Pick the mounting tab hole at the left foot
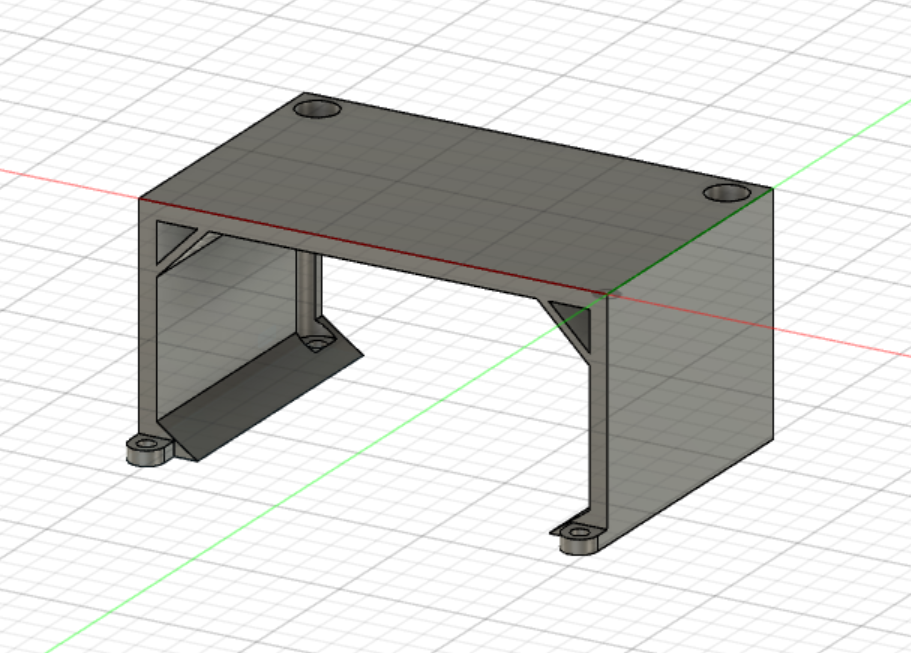This screenshot has width=911, height=653. [147, 444]
